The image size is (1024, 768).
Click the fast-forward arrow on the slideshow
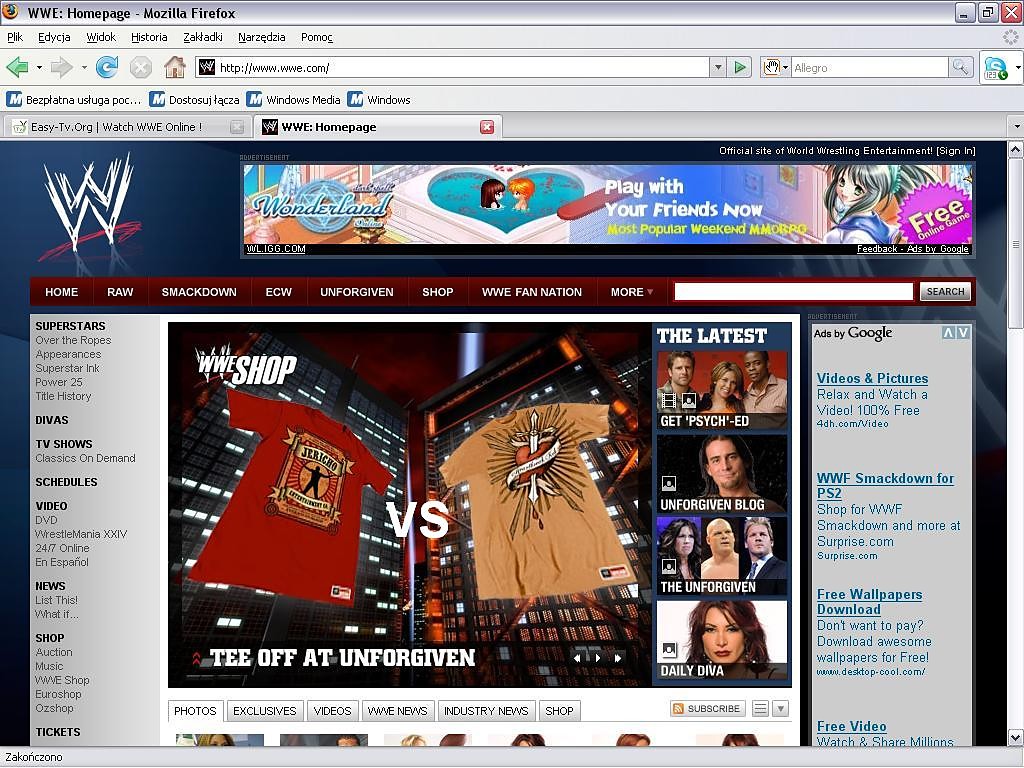617,658
